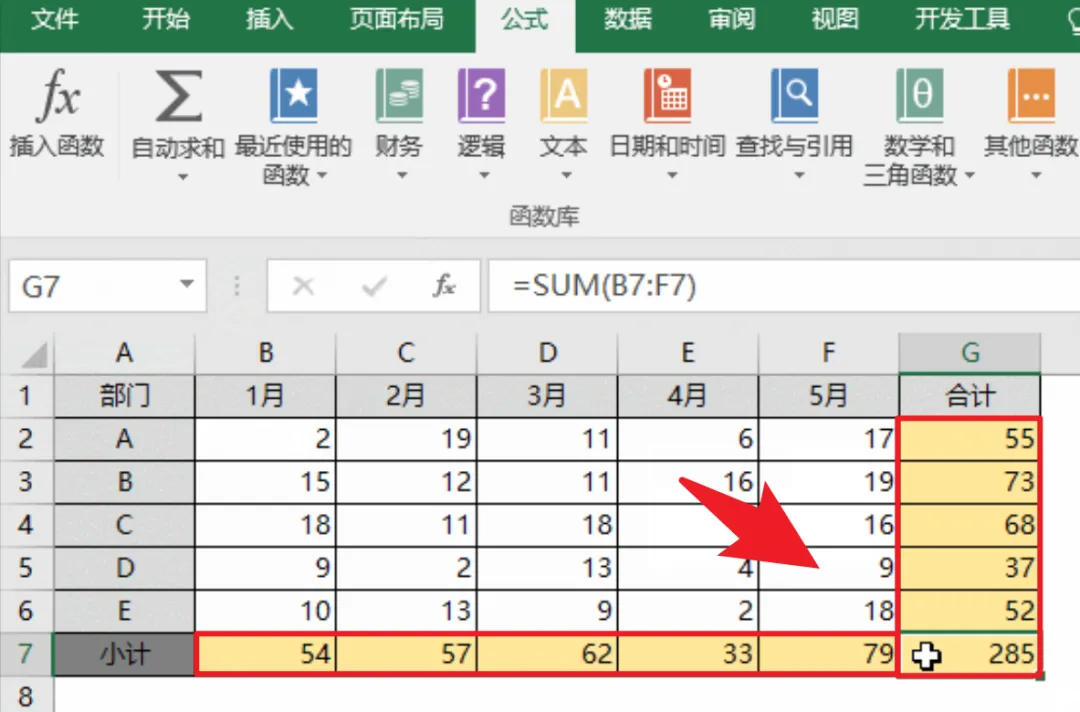Switch to the Data (数据) tab
The height and width of the screenshot is (712, 1080).
627,19
